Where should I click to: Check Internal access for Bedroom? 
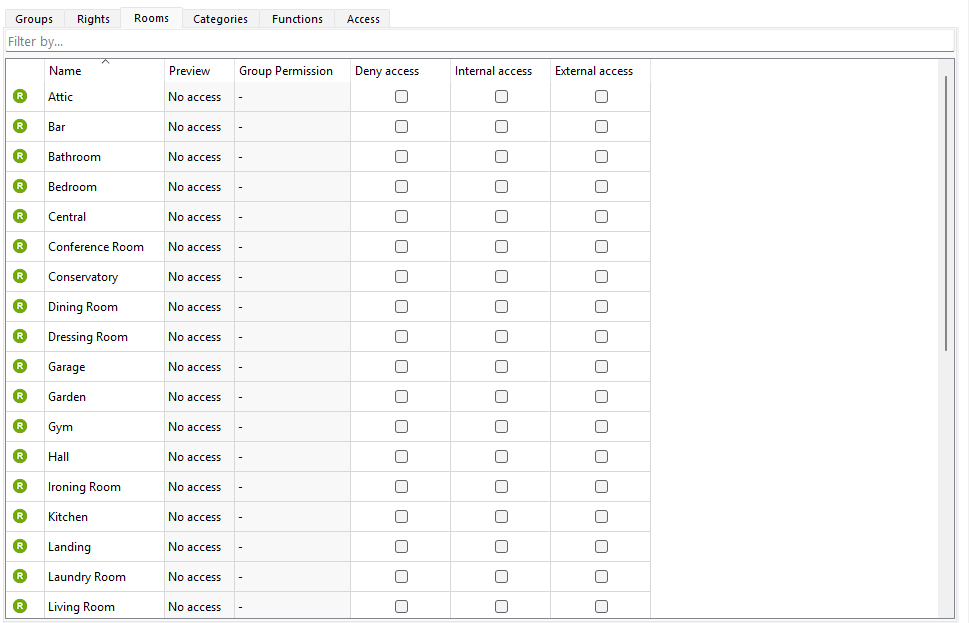[x=501, y=187]
